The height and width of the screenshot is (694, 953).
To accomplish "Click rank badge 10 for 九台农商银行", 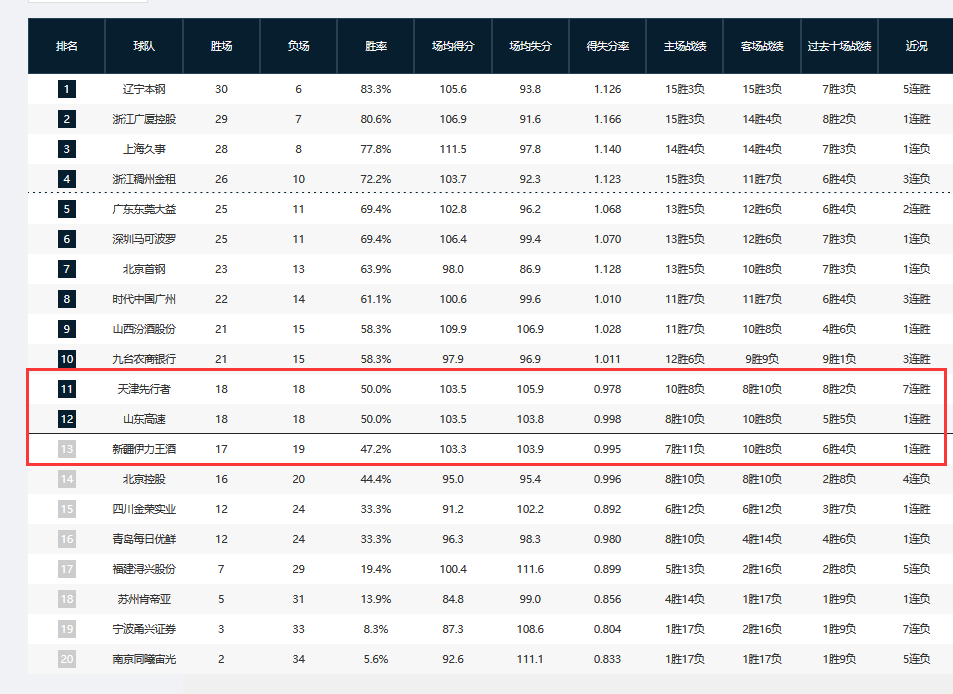I will click(x=67, y=359).
